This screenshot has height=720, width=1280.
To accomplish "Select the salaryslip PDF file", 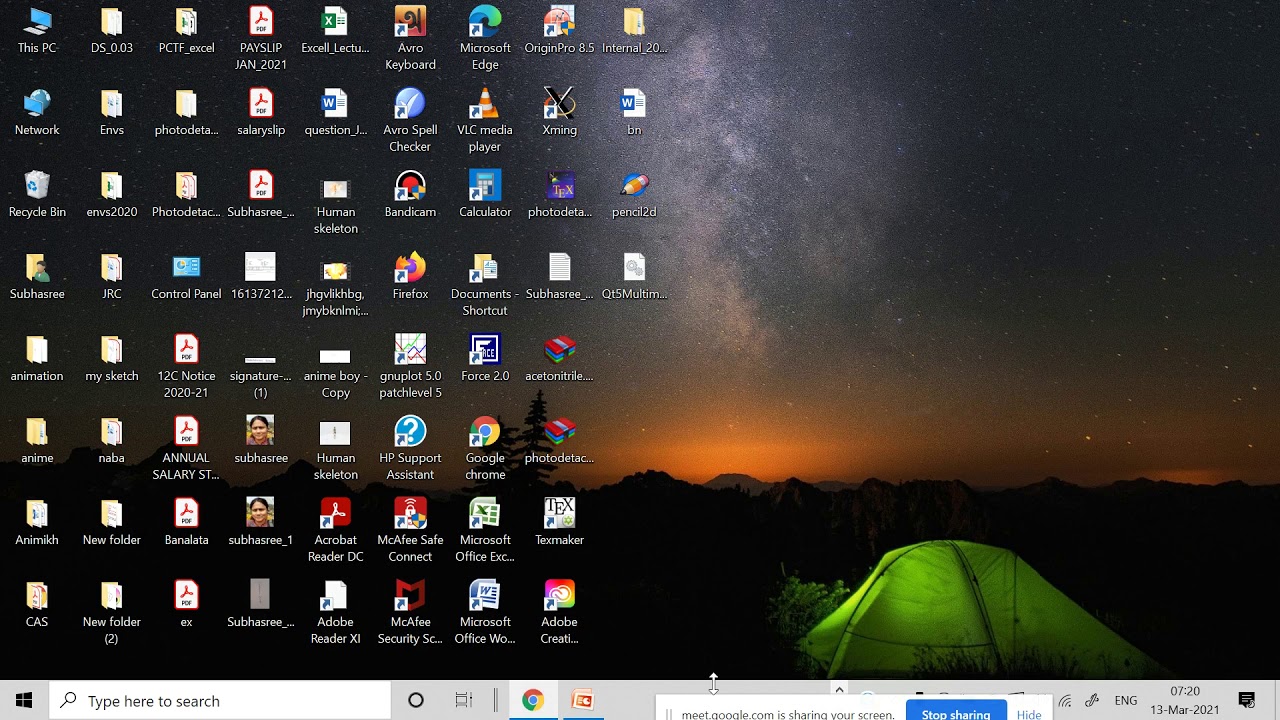I will [261, 113].
